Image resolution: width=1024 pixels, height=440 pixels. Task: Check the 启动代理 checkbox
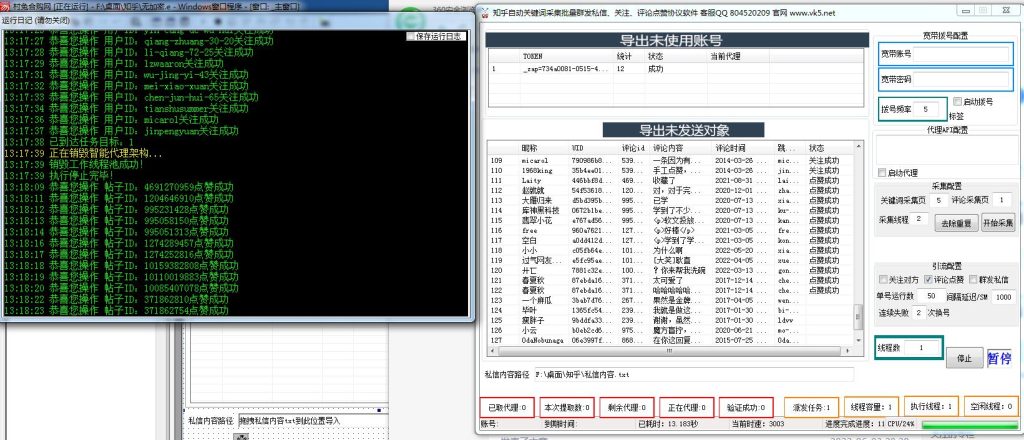(x=882, y=173)
